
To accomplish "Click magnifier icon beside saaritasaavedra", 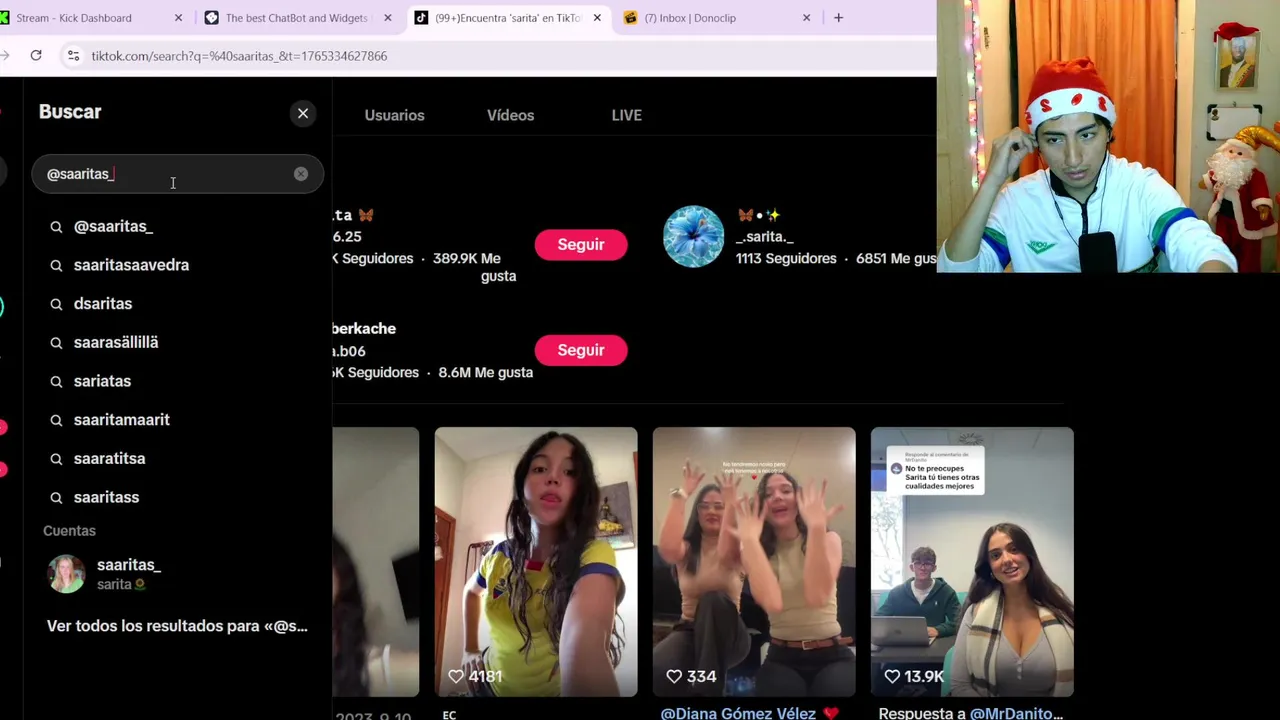I will 56,265.
